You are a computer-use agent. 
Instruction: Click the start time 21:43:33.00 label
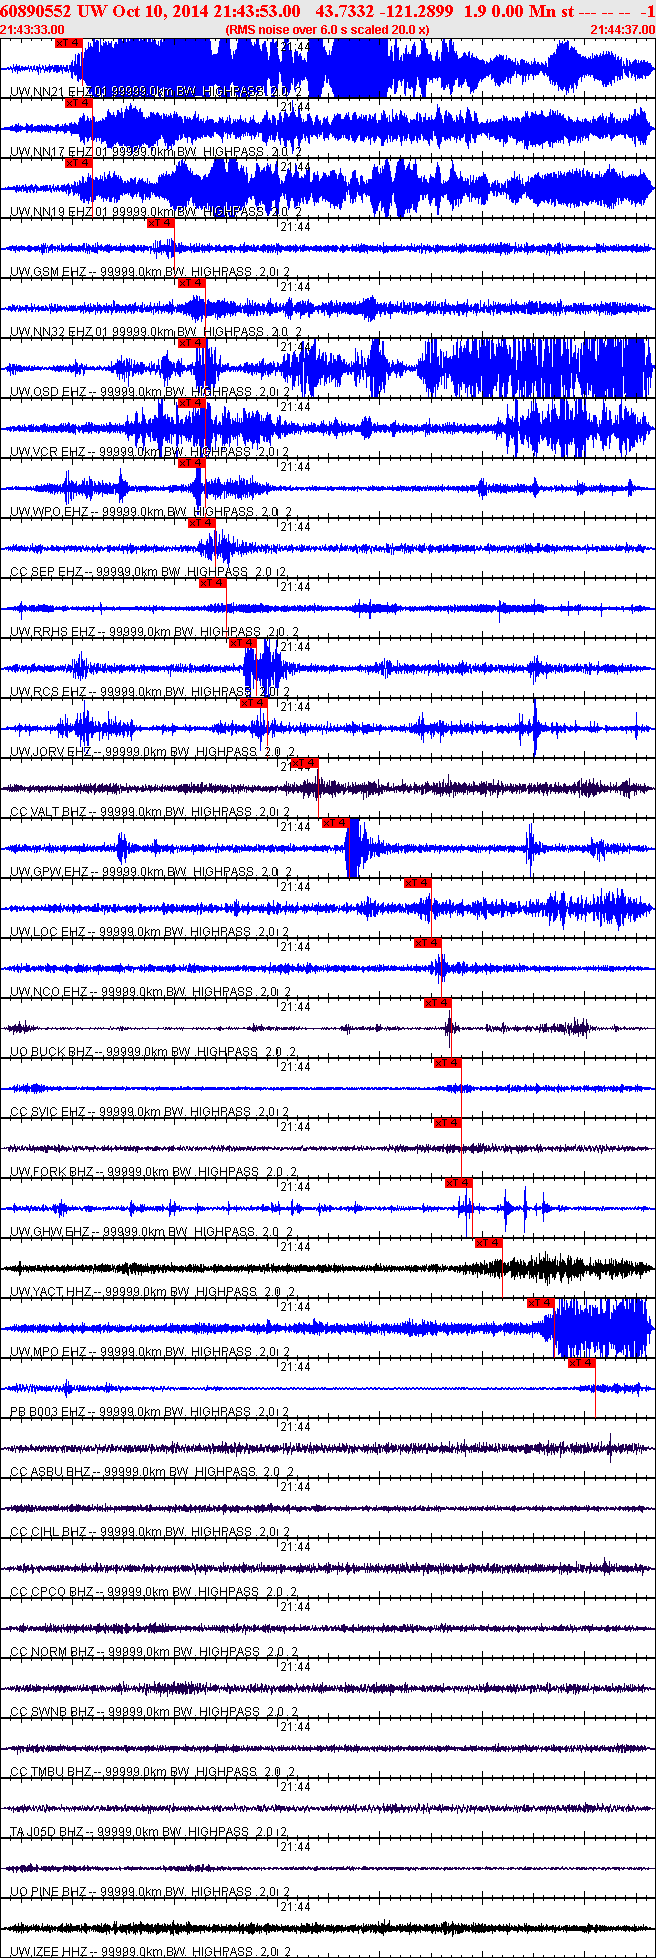[x=32, y=30]
